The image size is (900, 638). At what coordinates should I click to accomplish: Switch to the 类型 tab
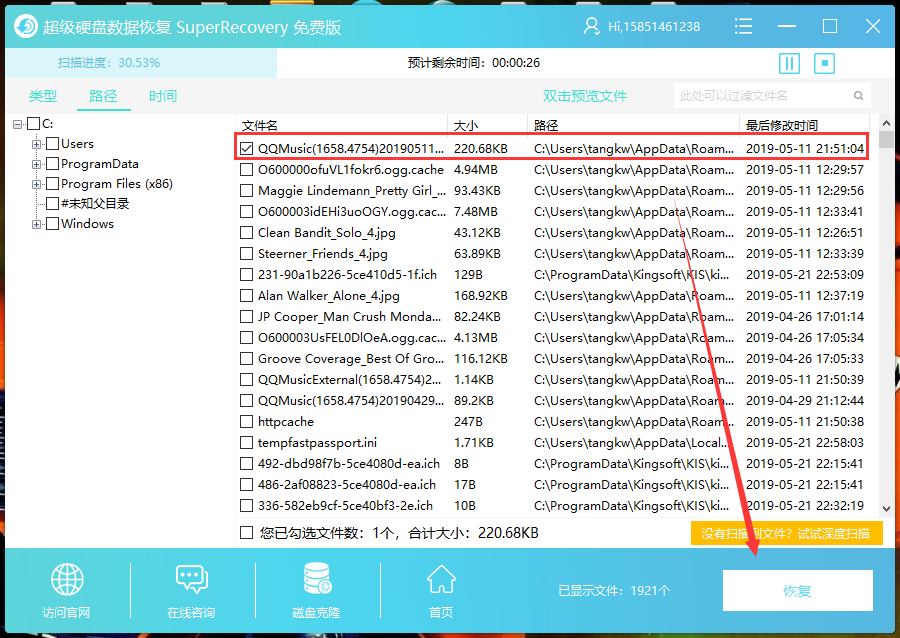click(x=43, y=96)
